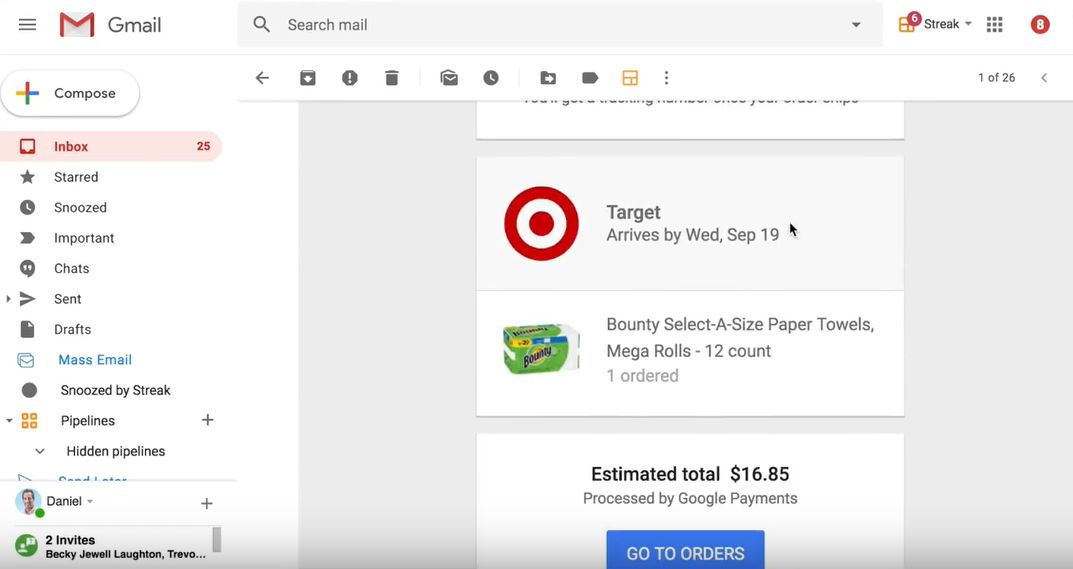The height and width of the screenshot is (569, 1073).
Task: Open the Labels tag icon
Action: (590, 77)
